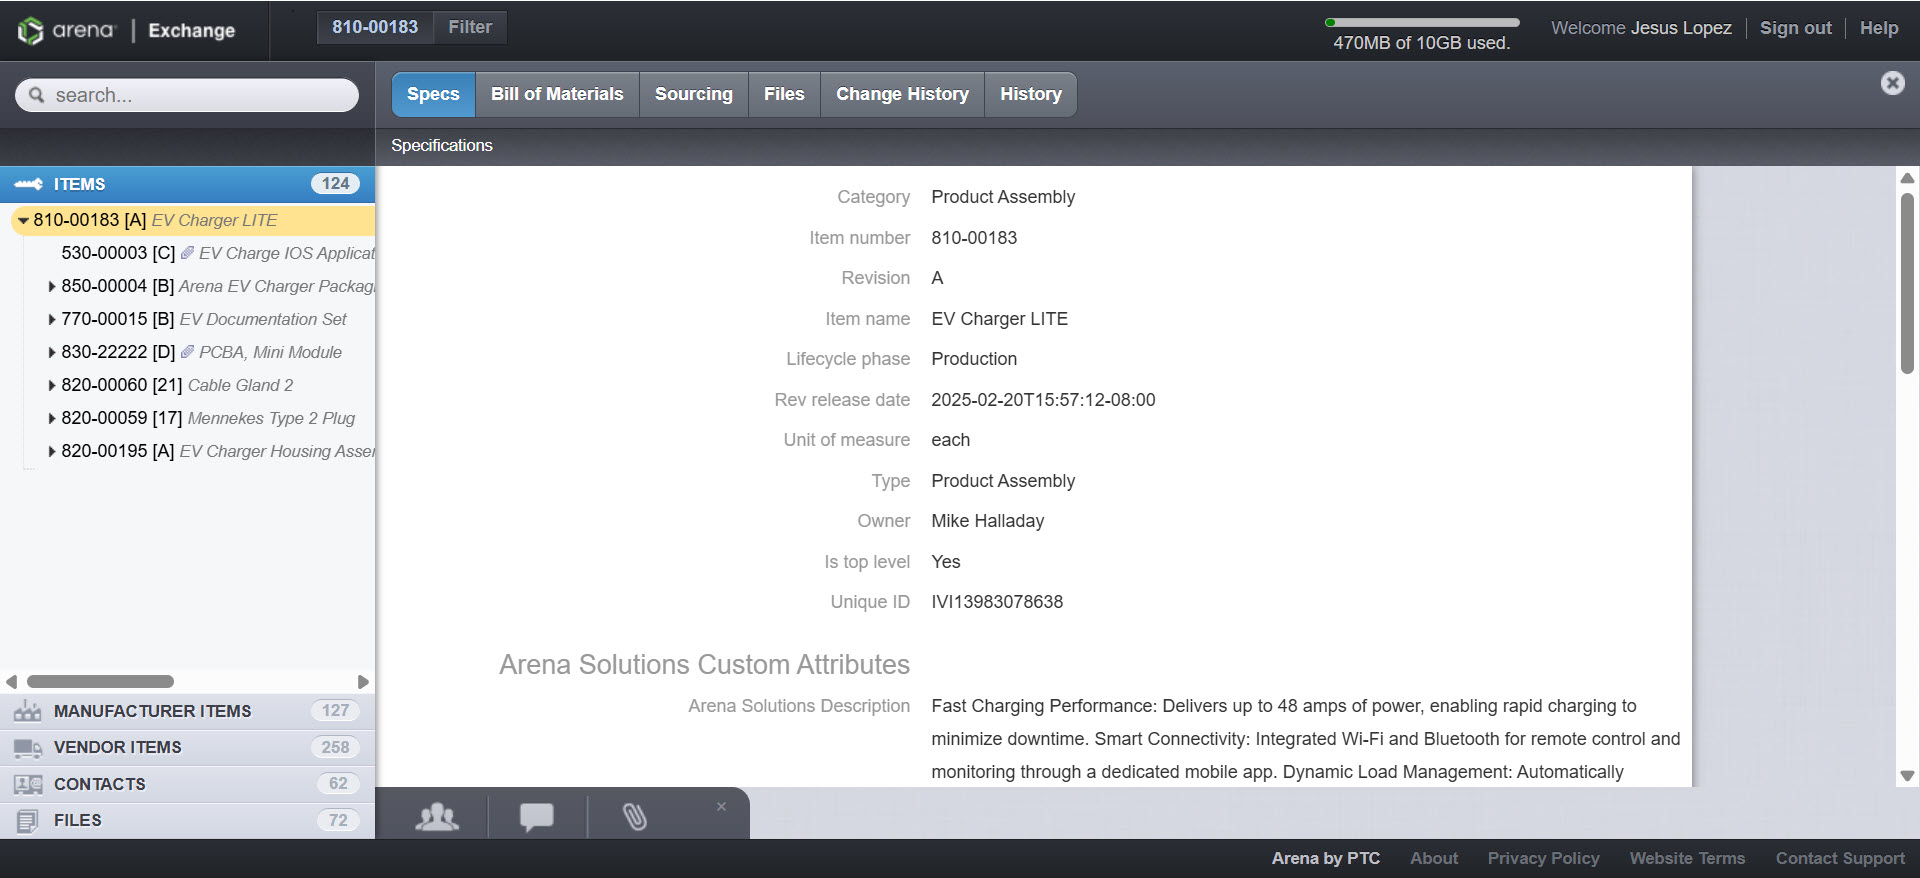Viewport: 1920px width, 878px height.
Task: Select the 530-00003 EV Charge IOS Application item
Action: pyautogui.click(x=218, y=253)
